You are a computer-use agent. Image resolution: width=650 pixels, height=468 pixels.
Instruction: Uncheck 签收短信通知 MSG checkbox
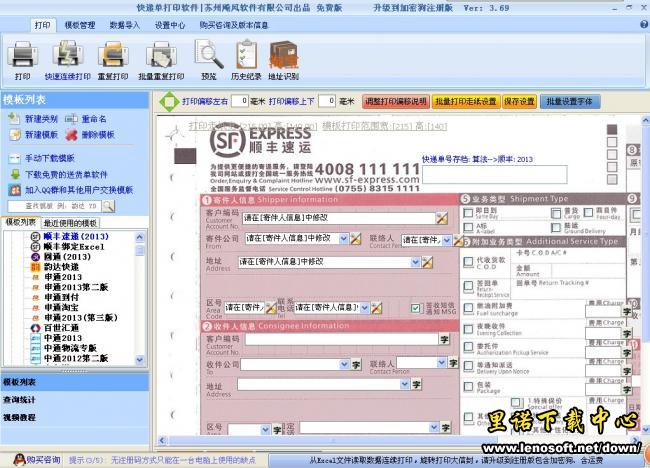(x=416, y=308)
